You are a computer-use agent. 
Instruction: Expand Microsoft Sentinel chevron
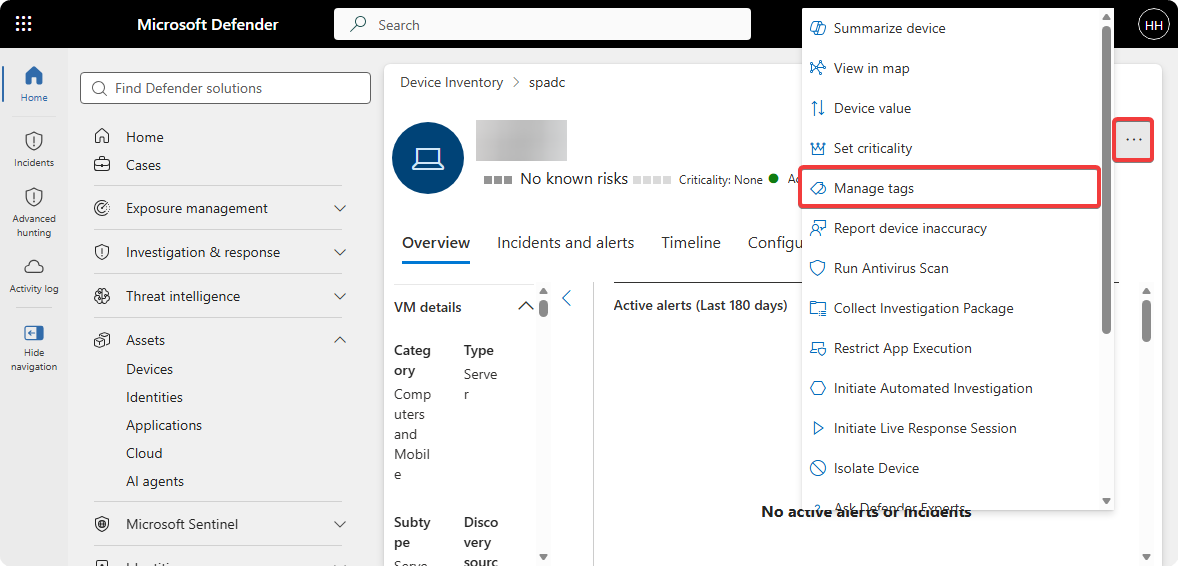click(340, 524)
